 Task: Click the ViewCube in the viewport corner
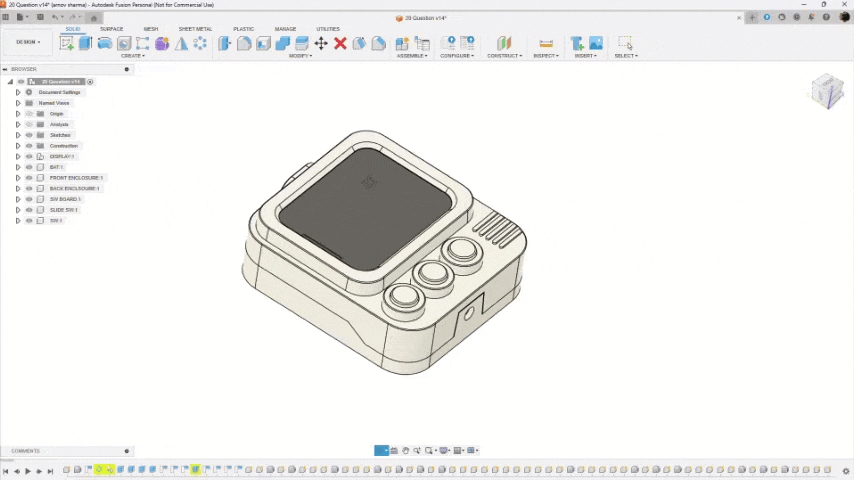tap(827, 92)
